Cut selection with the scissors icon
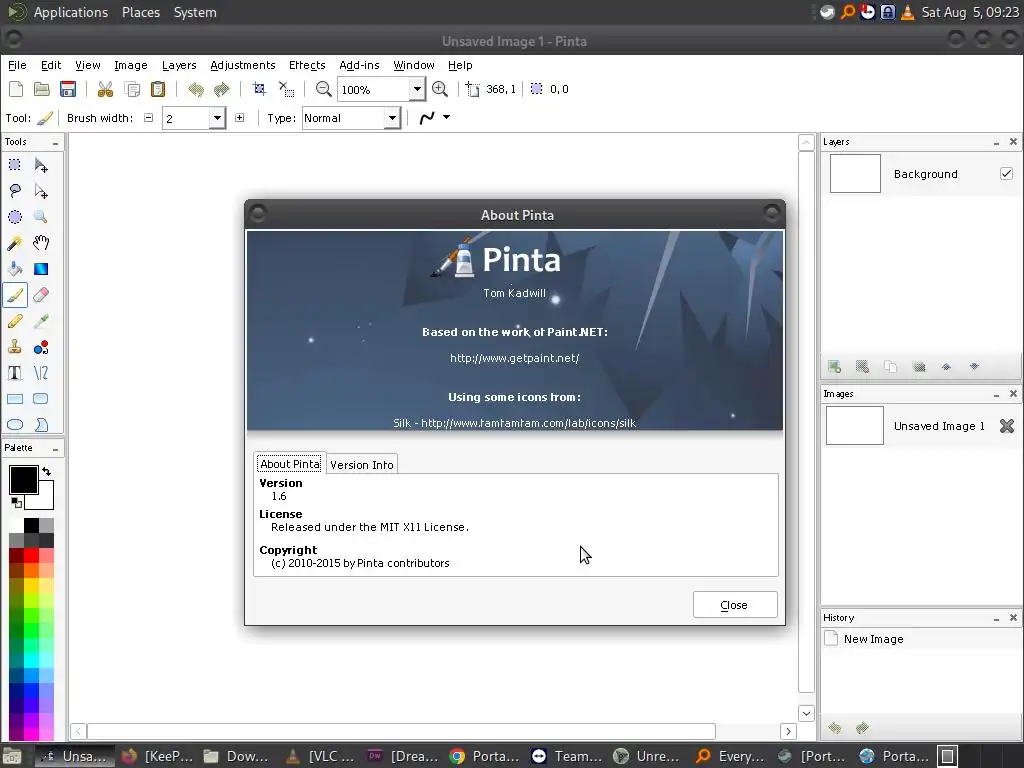The height and width of the screenshot is (768, 1024). pos(105,89)
